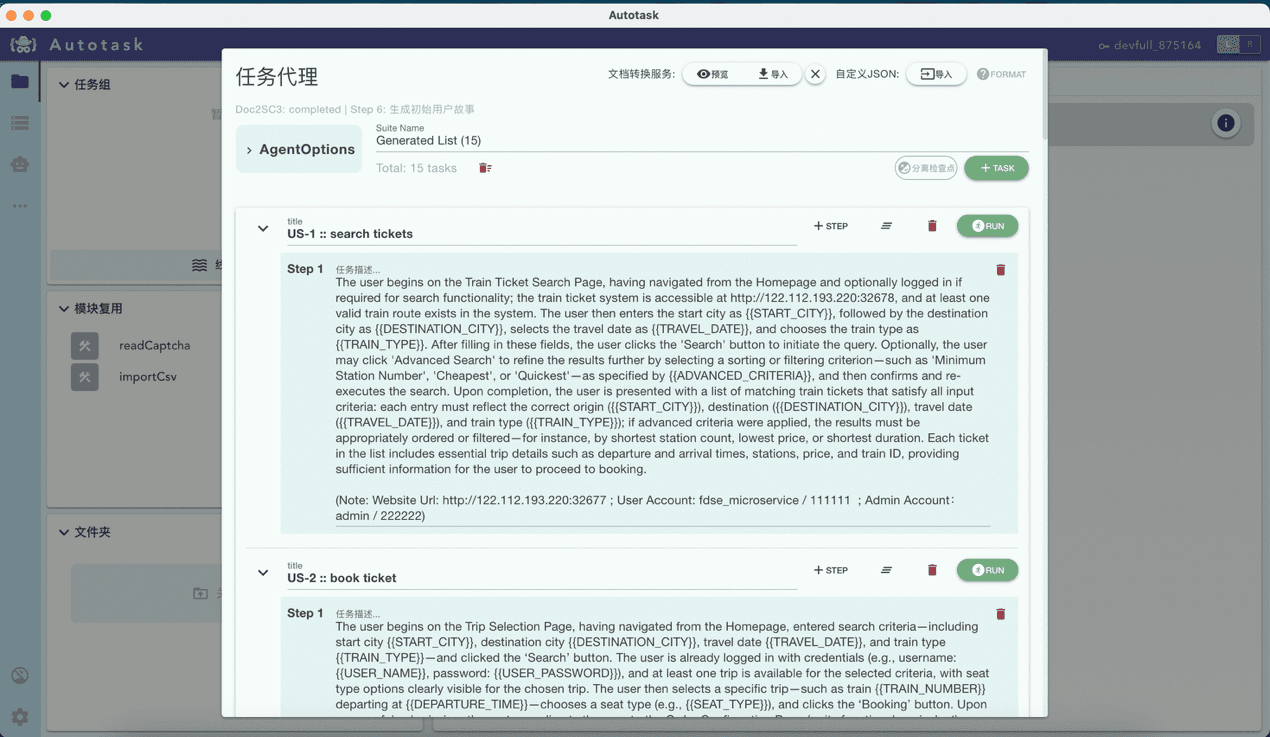Click the preview (预览) eye button

click(x=713, y=74)
